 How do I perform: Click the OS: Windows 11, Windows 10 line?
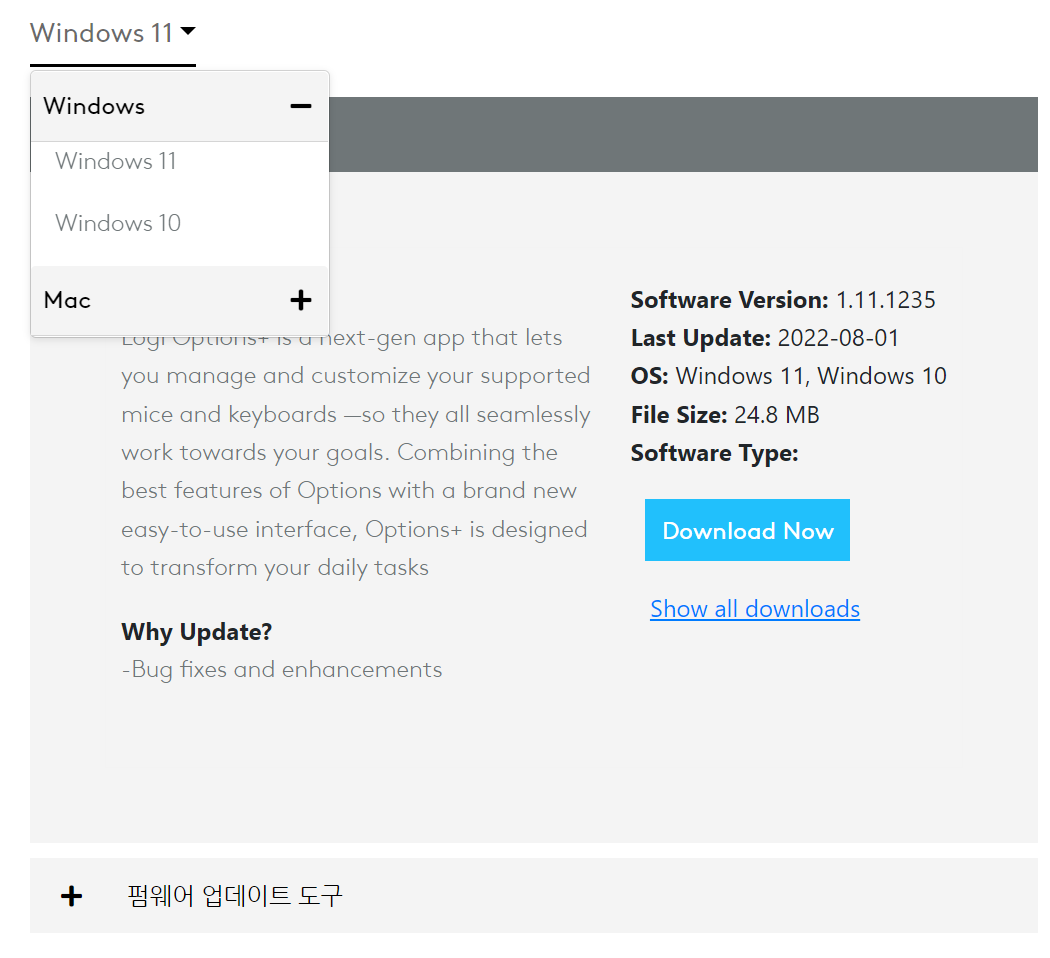point(789,376)
